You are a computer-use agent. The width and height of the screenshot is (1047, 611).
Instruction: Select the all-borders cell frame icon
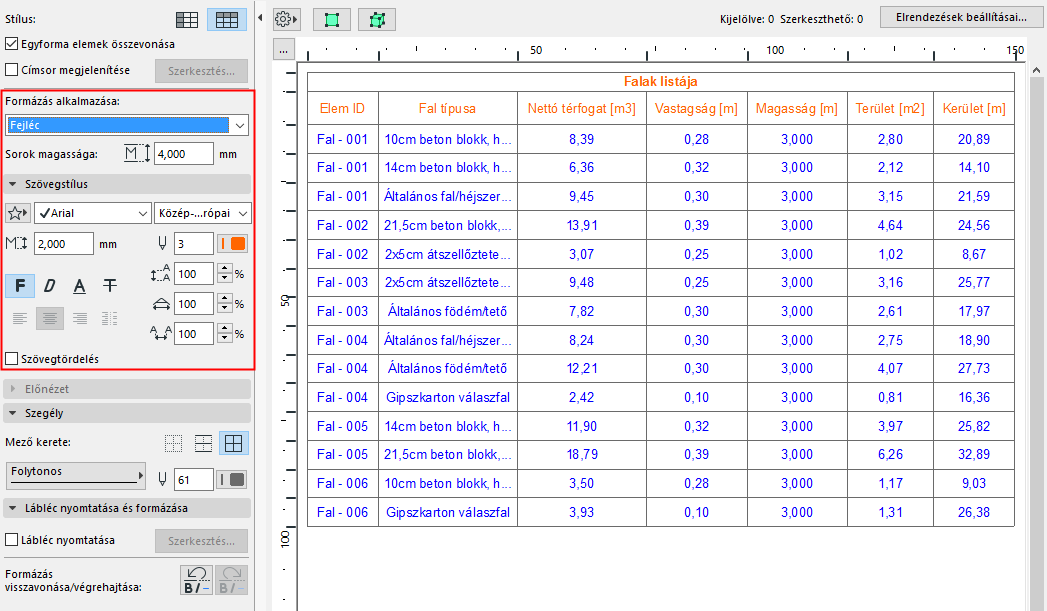[234, 443]
